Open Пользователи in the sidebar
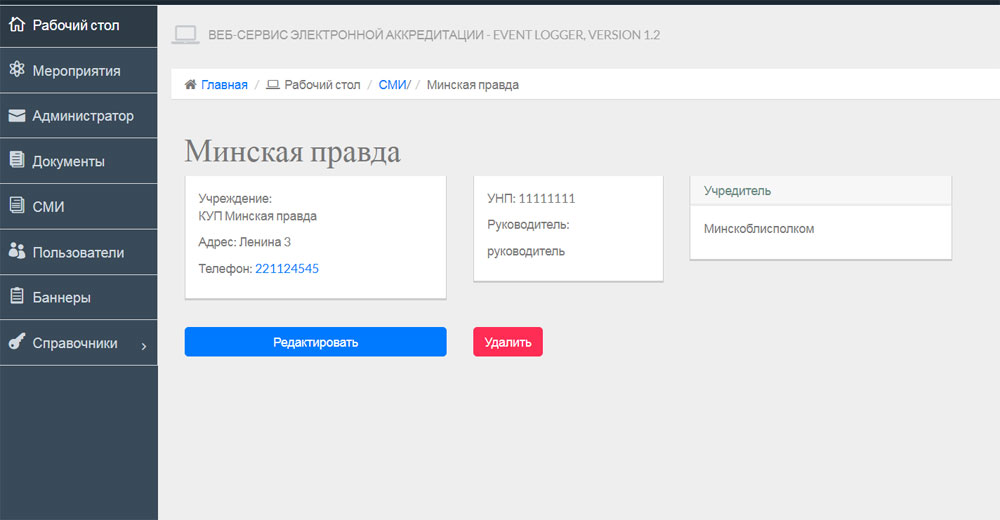This screenshot has width=1000, height=520. click(x=78, y=252)
